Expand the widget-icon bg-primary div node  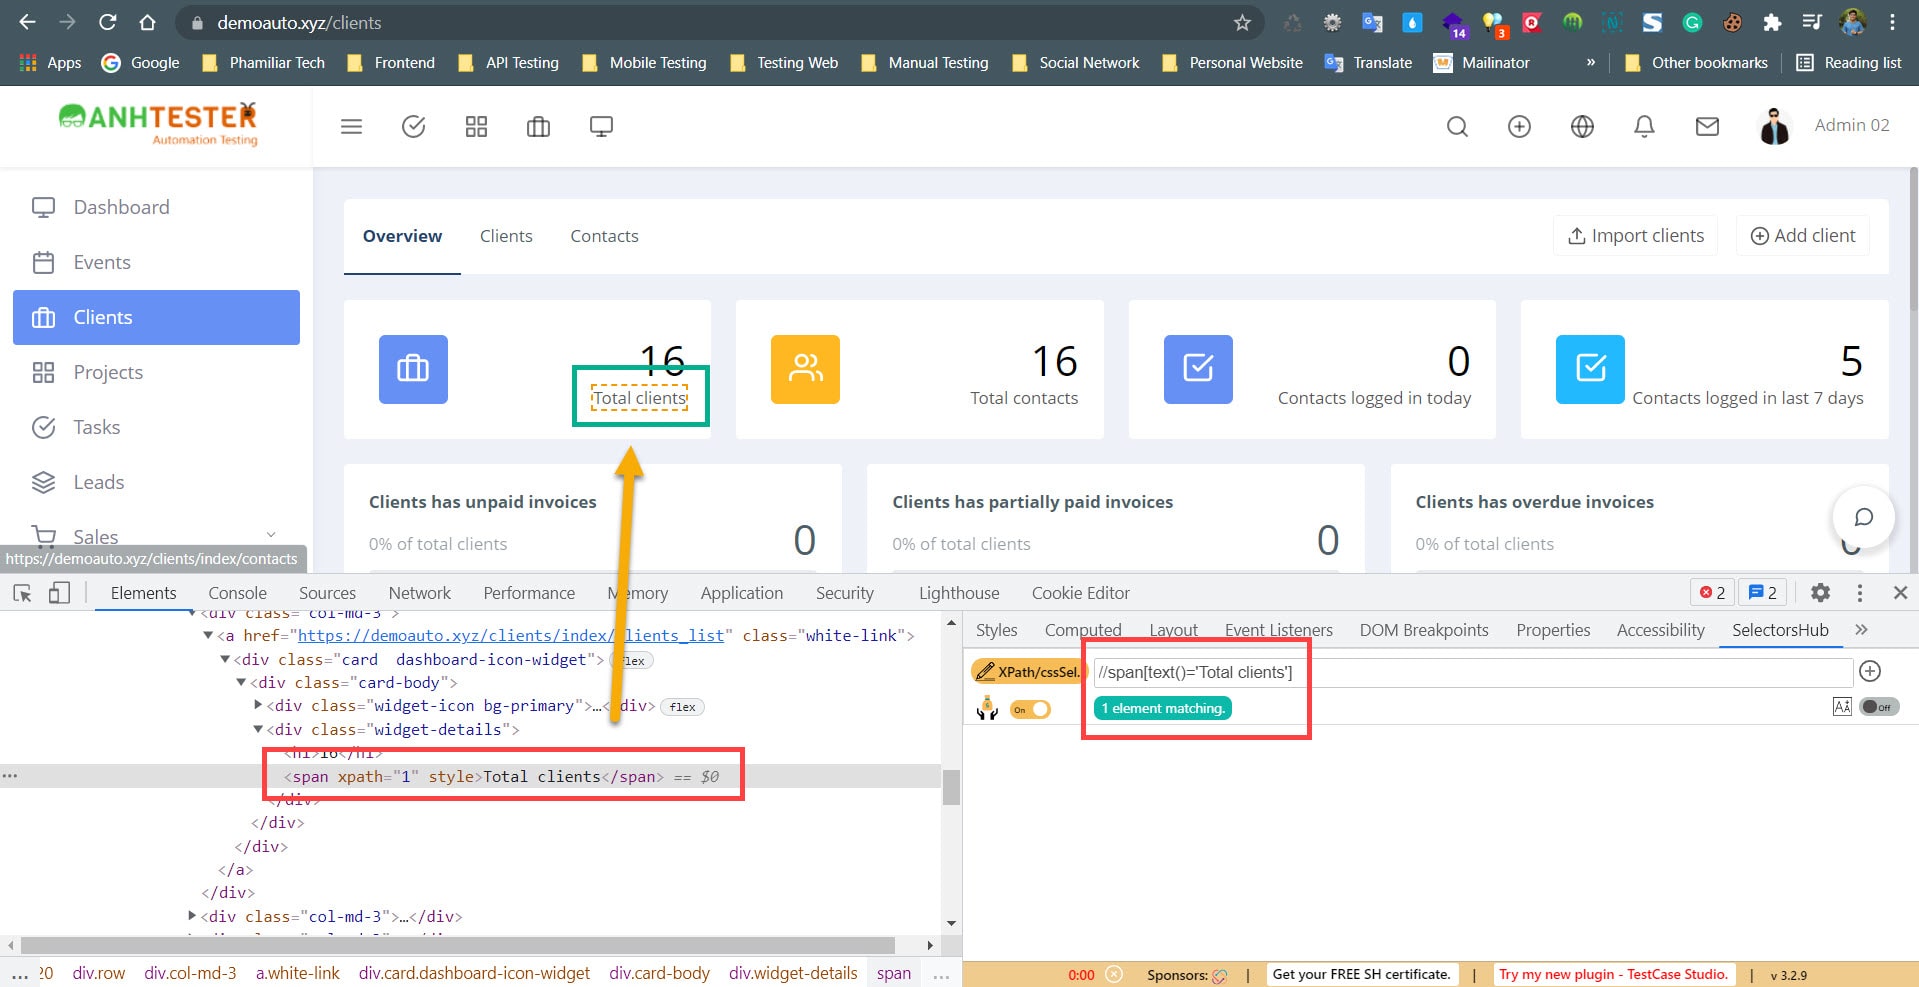[258, 705]
